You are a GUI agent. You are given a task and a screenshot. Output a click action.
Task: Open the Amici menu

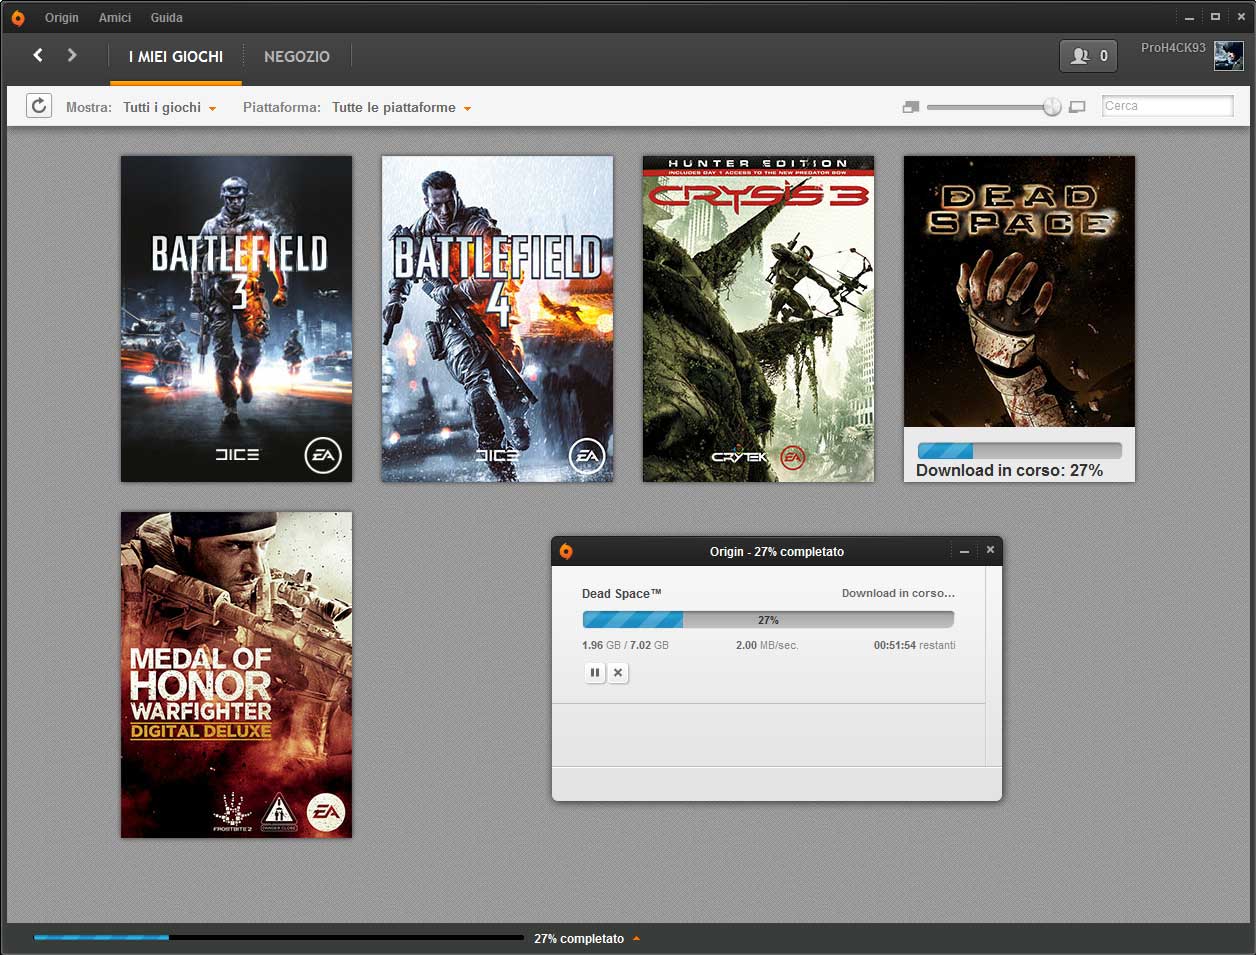(x=115, y=18)
